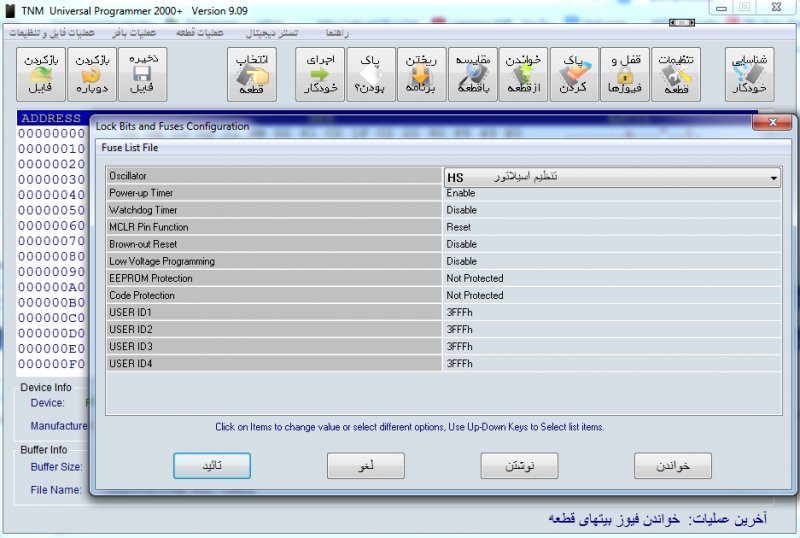
Task: Click the Enable value of Power-up Timer
Action: [x=461, y=193]
